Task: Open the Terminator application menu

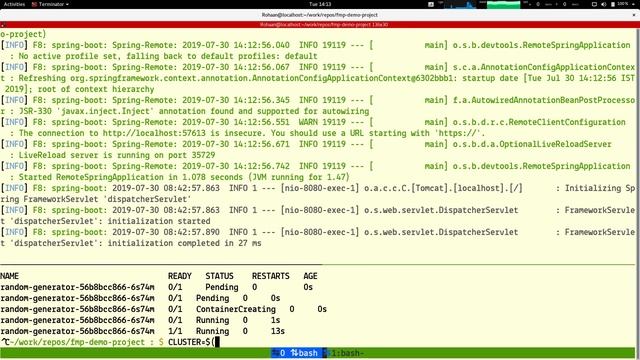Action: pyautogui.click(x=50, y=4)
